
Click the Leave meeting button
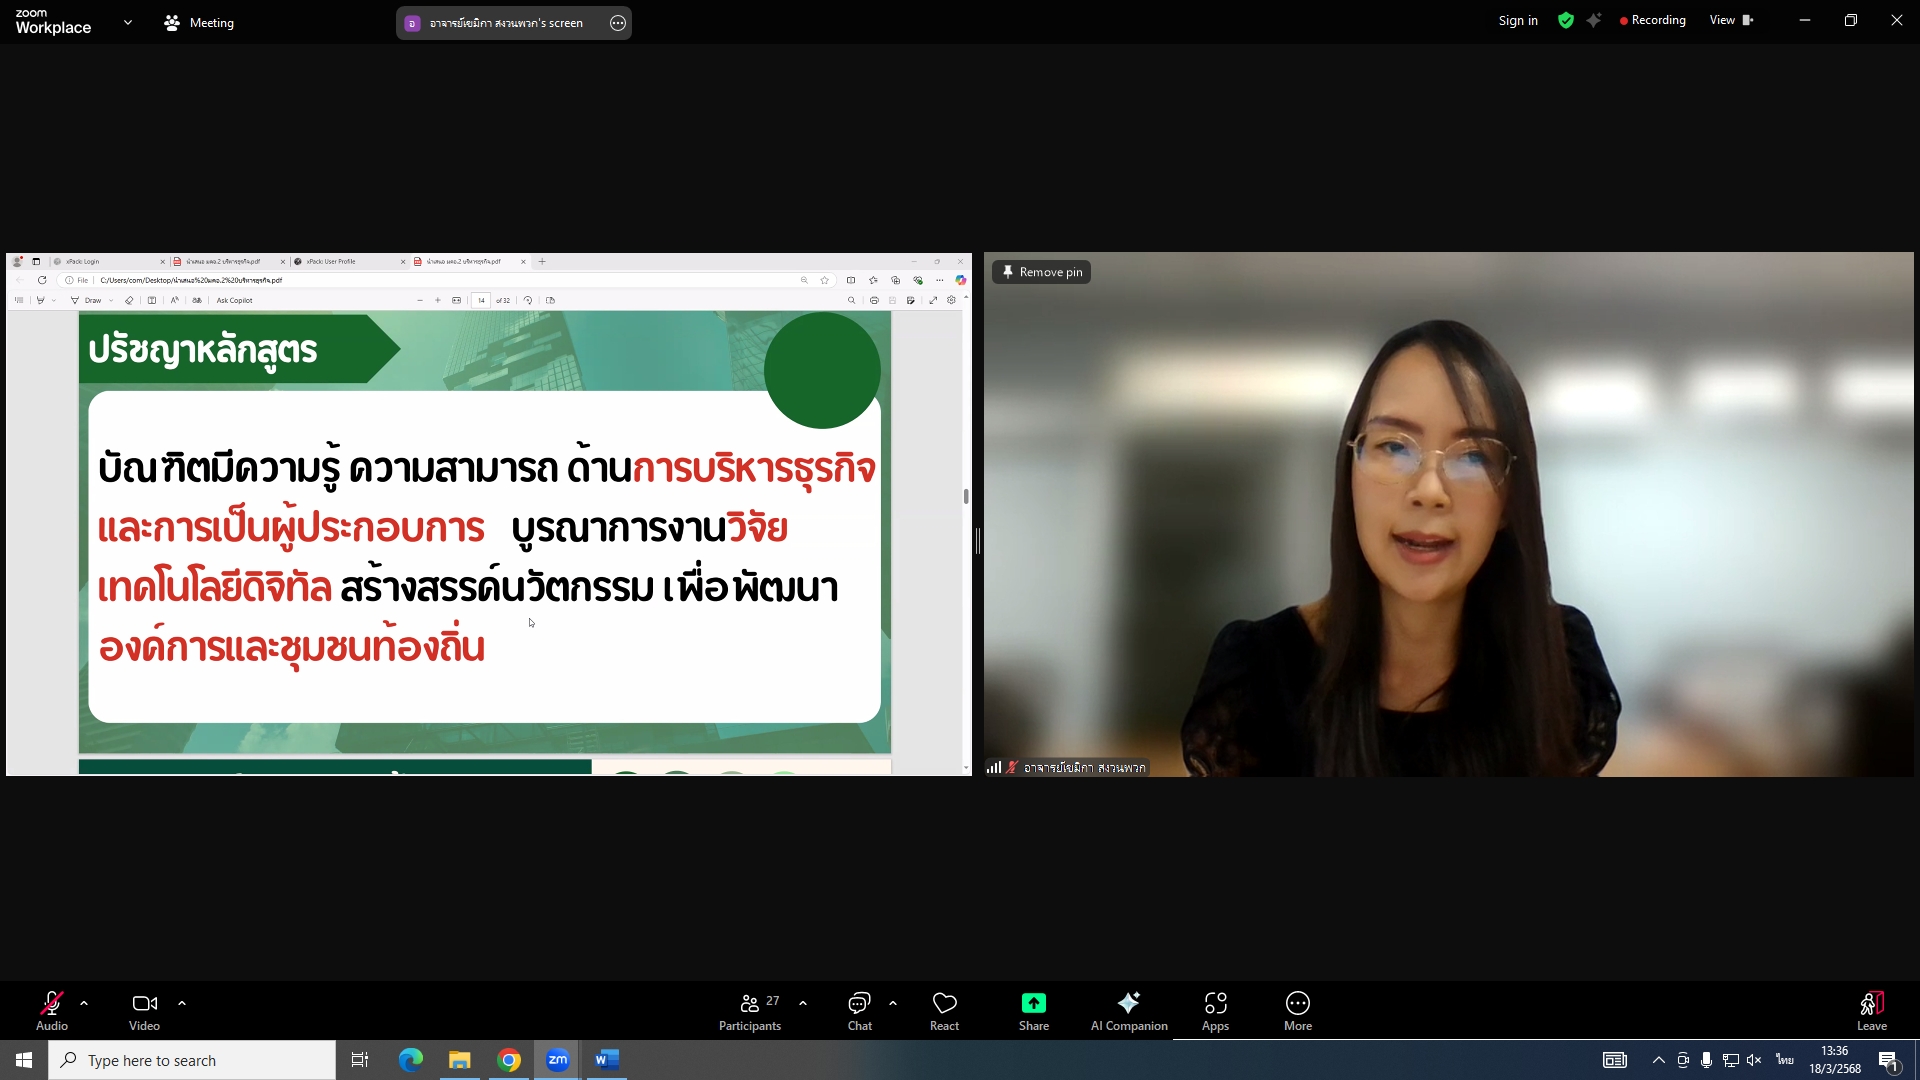tap(1871, 1010)
